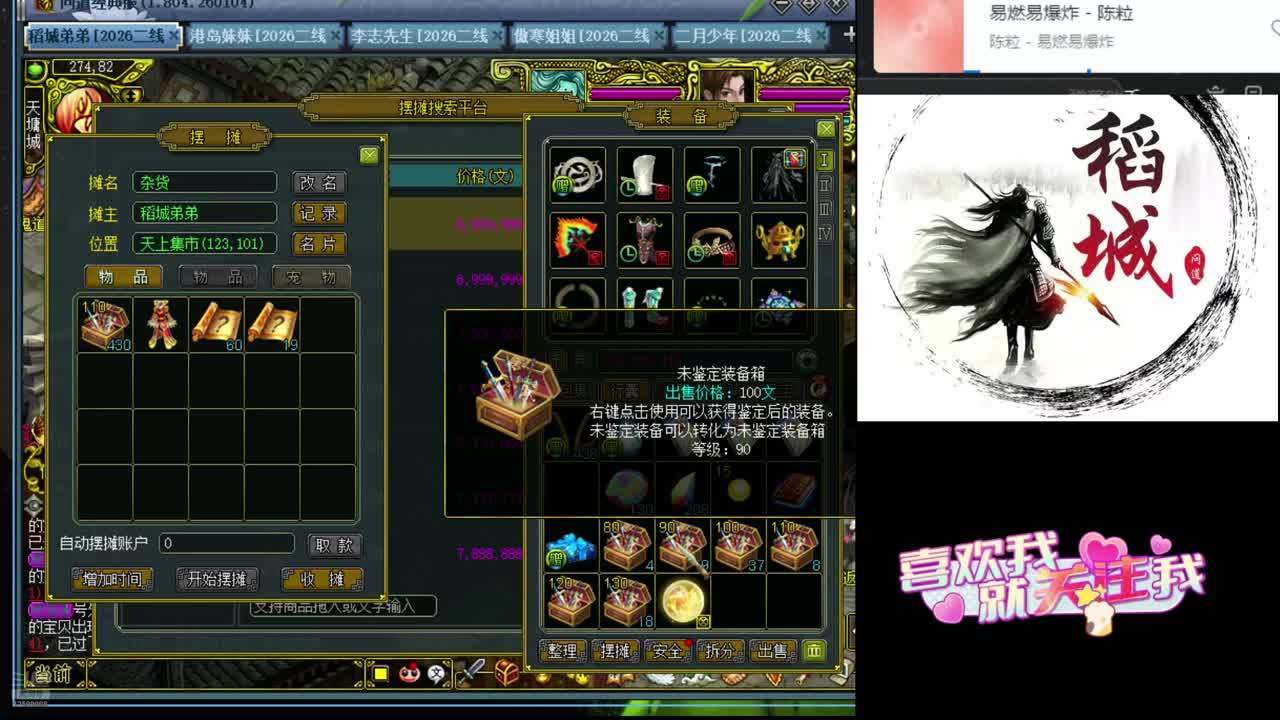
Task: Select the glowing golden orb item
Action: point(683,602)
